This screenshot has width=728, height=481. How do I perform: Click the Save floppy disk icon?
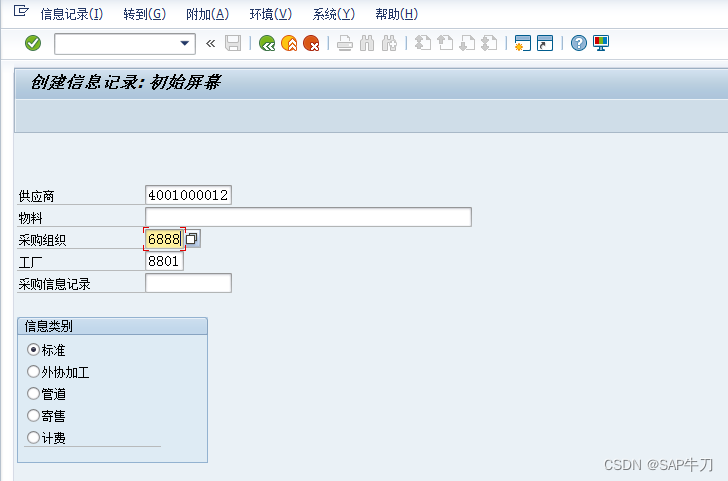pos(233,43)
